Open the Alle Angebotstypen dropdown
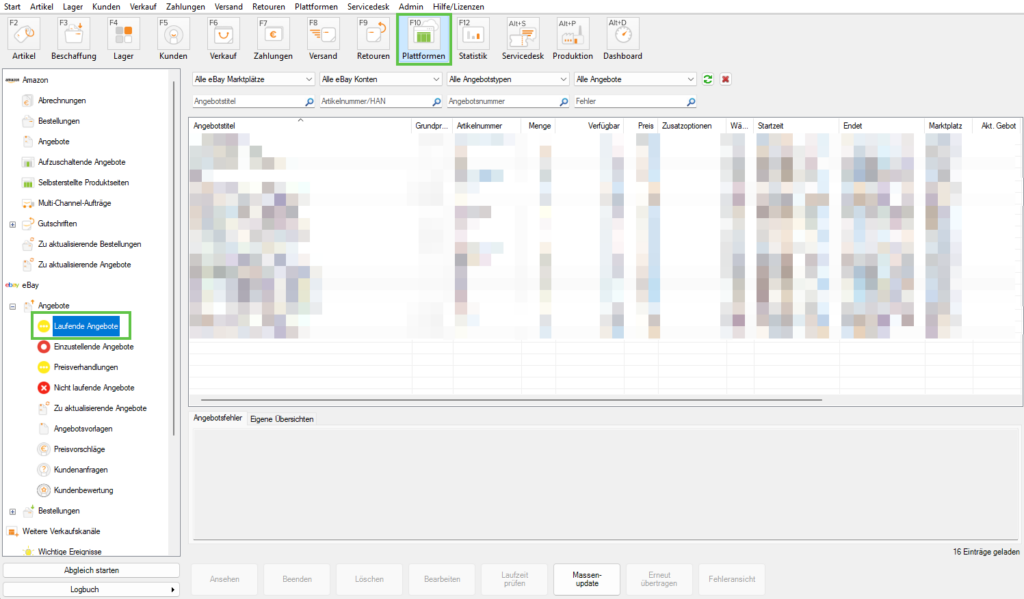Viewport: 1024px width, 599px height. coord(506,79)
